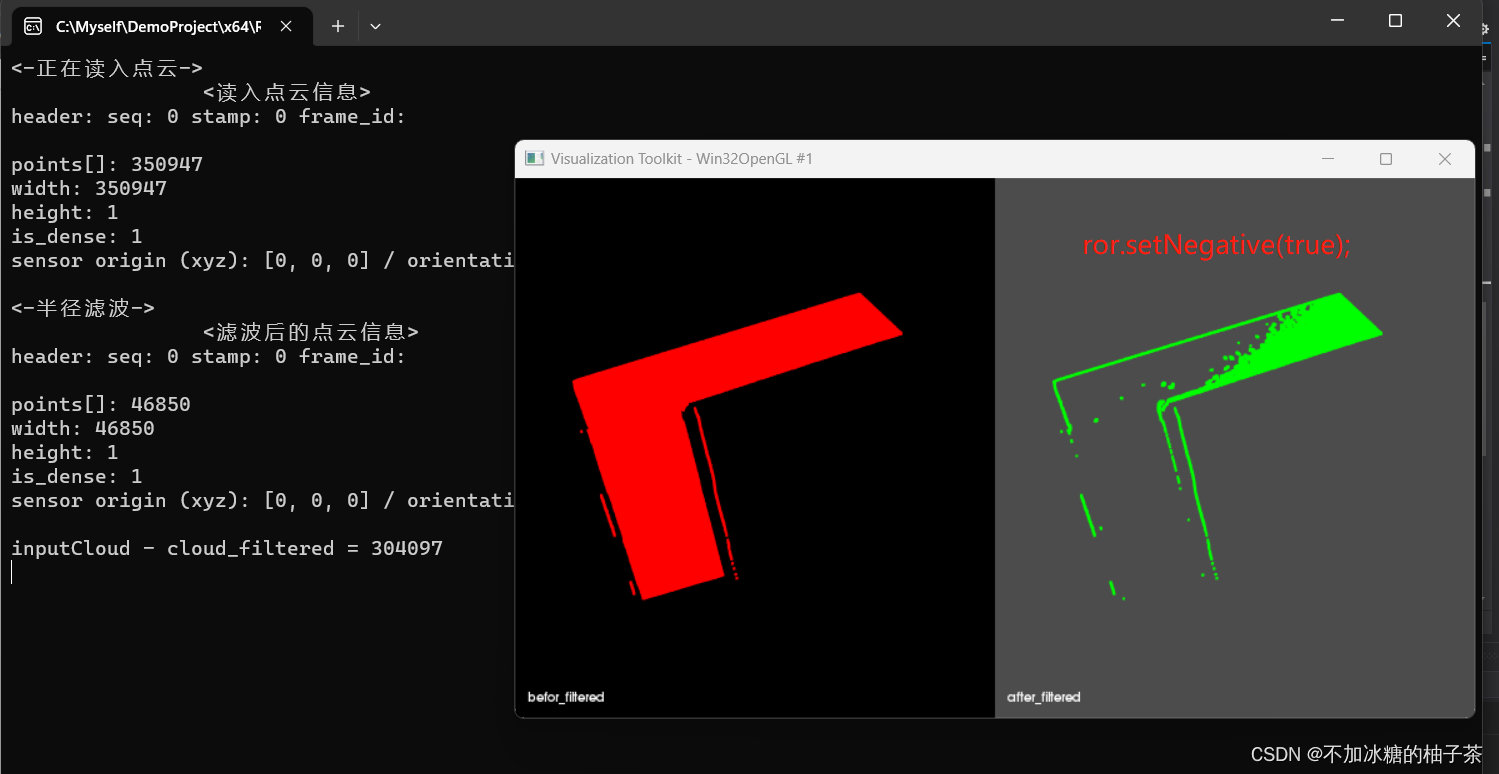Click the 'width: 350947' line
Viewport: 1499px width, 774px height.
point(89,189)
